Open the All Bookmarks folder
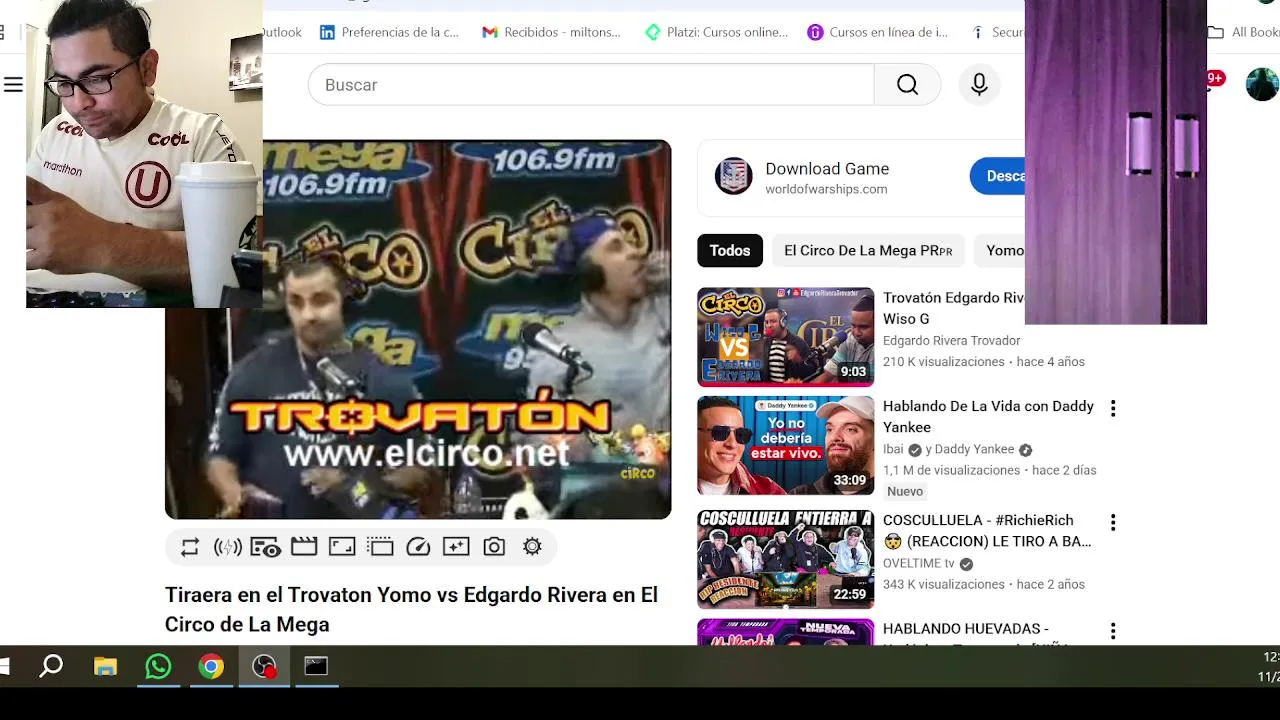The height and width of the screenshot is (720, 1280). 1243,32
